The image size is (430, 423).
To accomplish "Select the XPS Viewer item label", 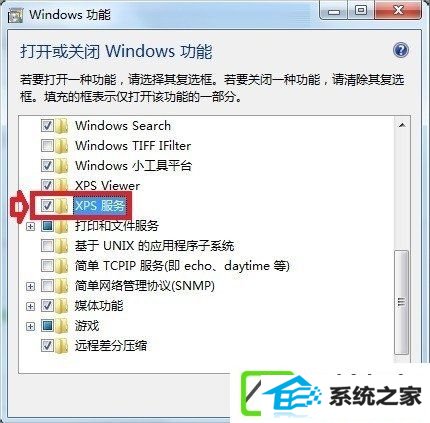I will point(107,186).
